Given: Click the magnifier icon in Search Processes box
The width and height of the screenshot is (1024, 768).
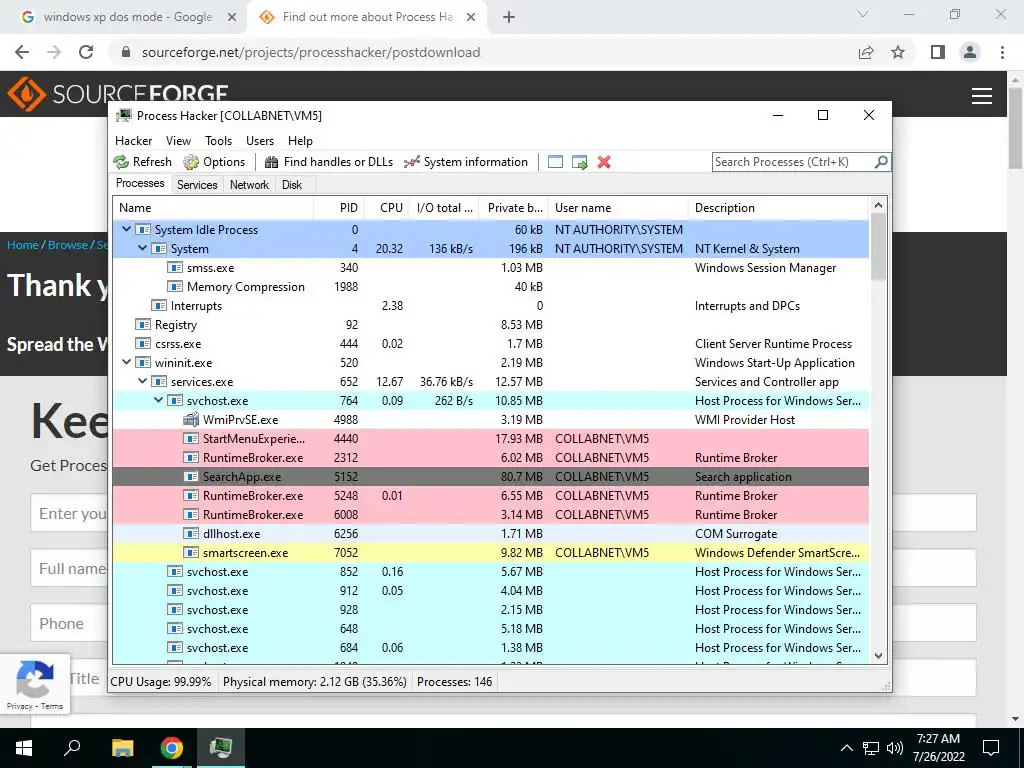Looking at the screenshot, I should pos(881,161).
